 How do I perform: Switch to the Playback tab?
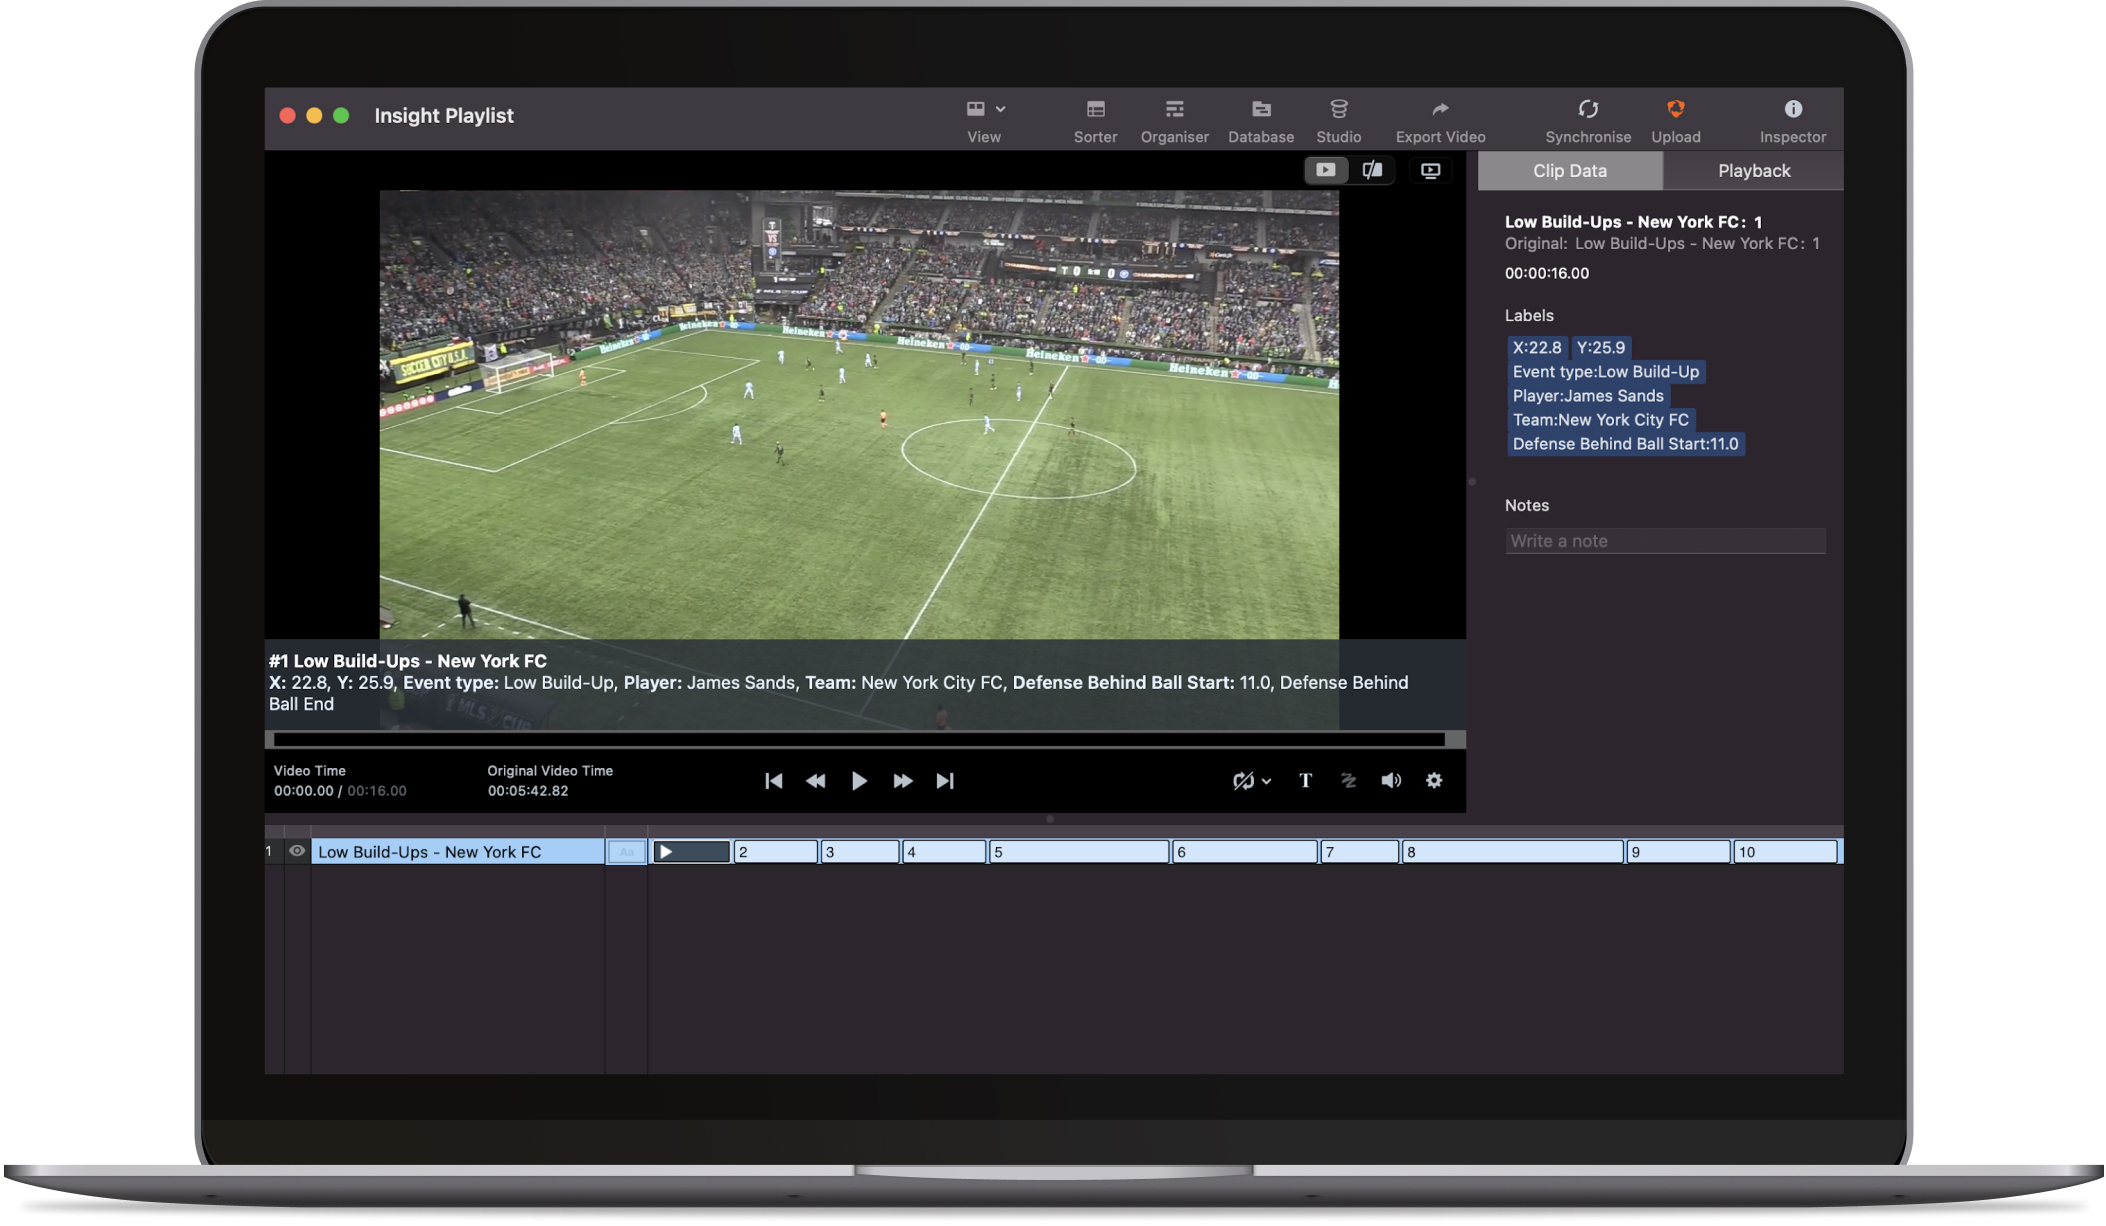1753,170
